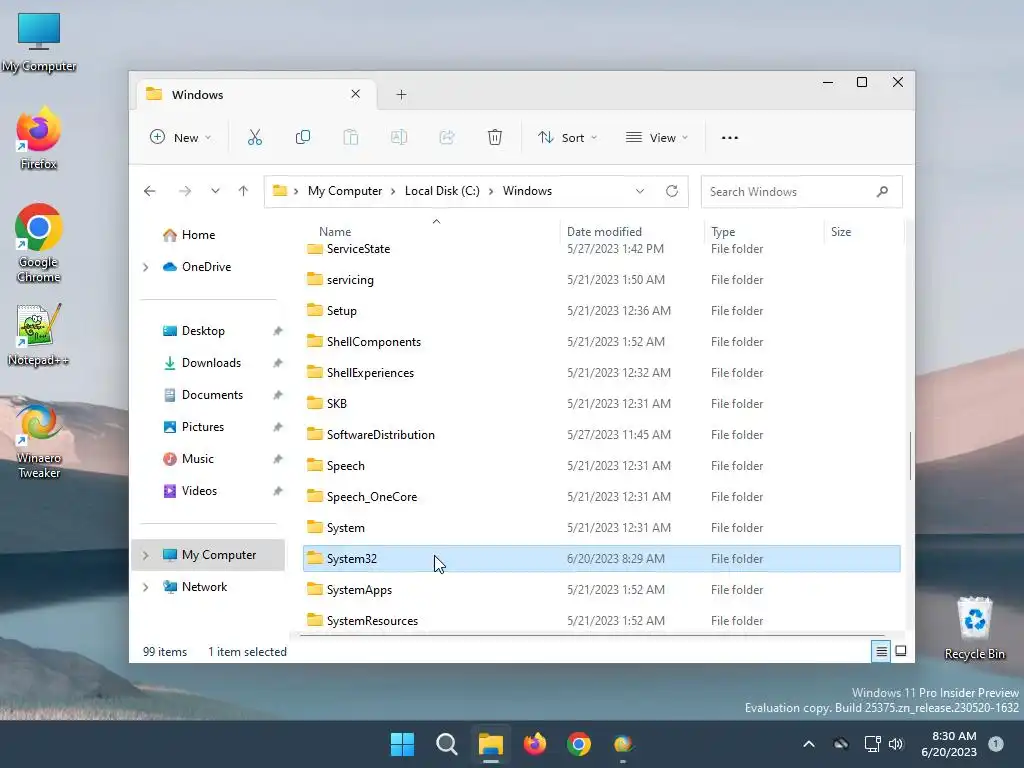Click the search magnifier in Search Windows
Screen dimensions: 1024x768
tap(882, 191)
